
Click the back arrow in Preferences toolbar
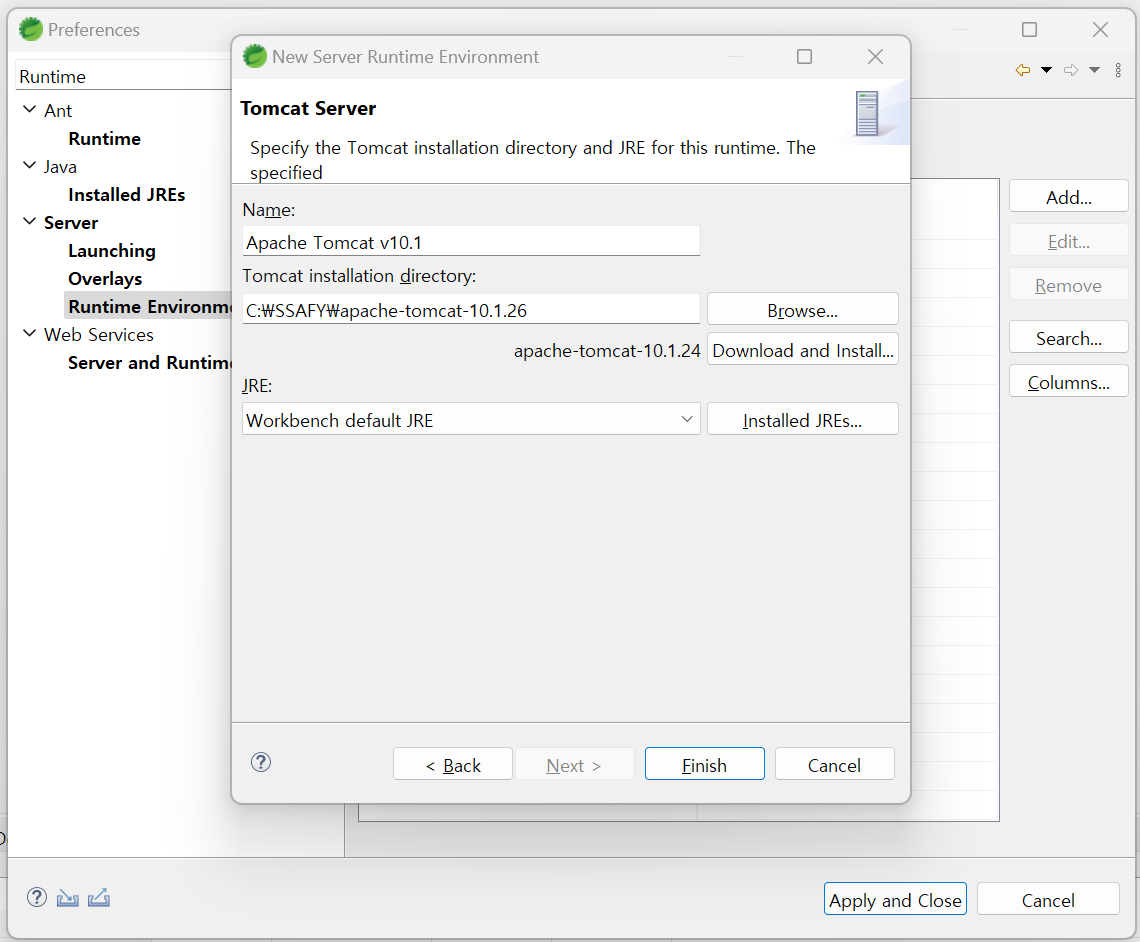1023,70
